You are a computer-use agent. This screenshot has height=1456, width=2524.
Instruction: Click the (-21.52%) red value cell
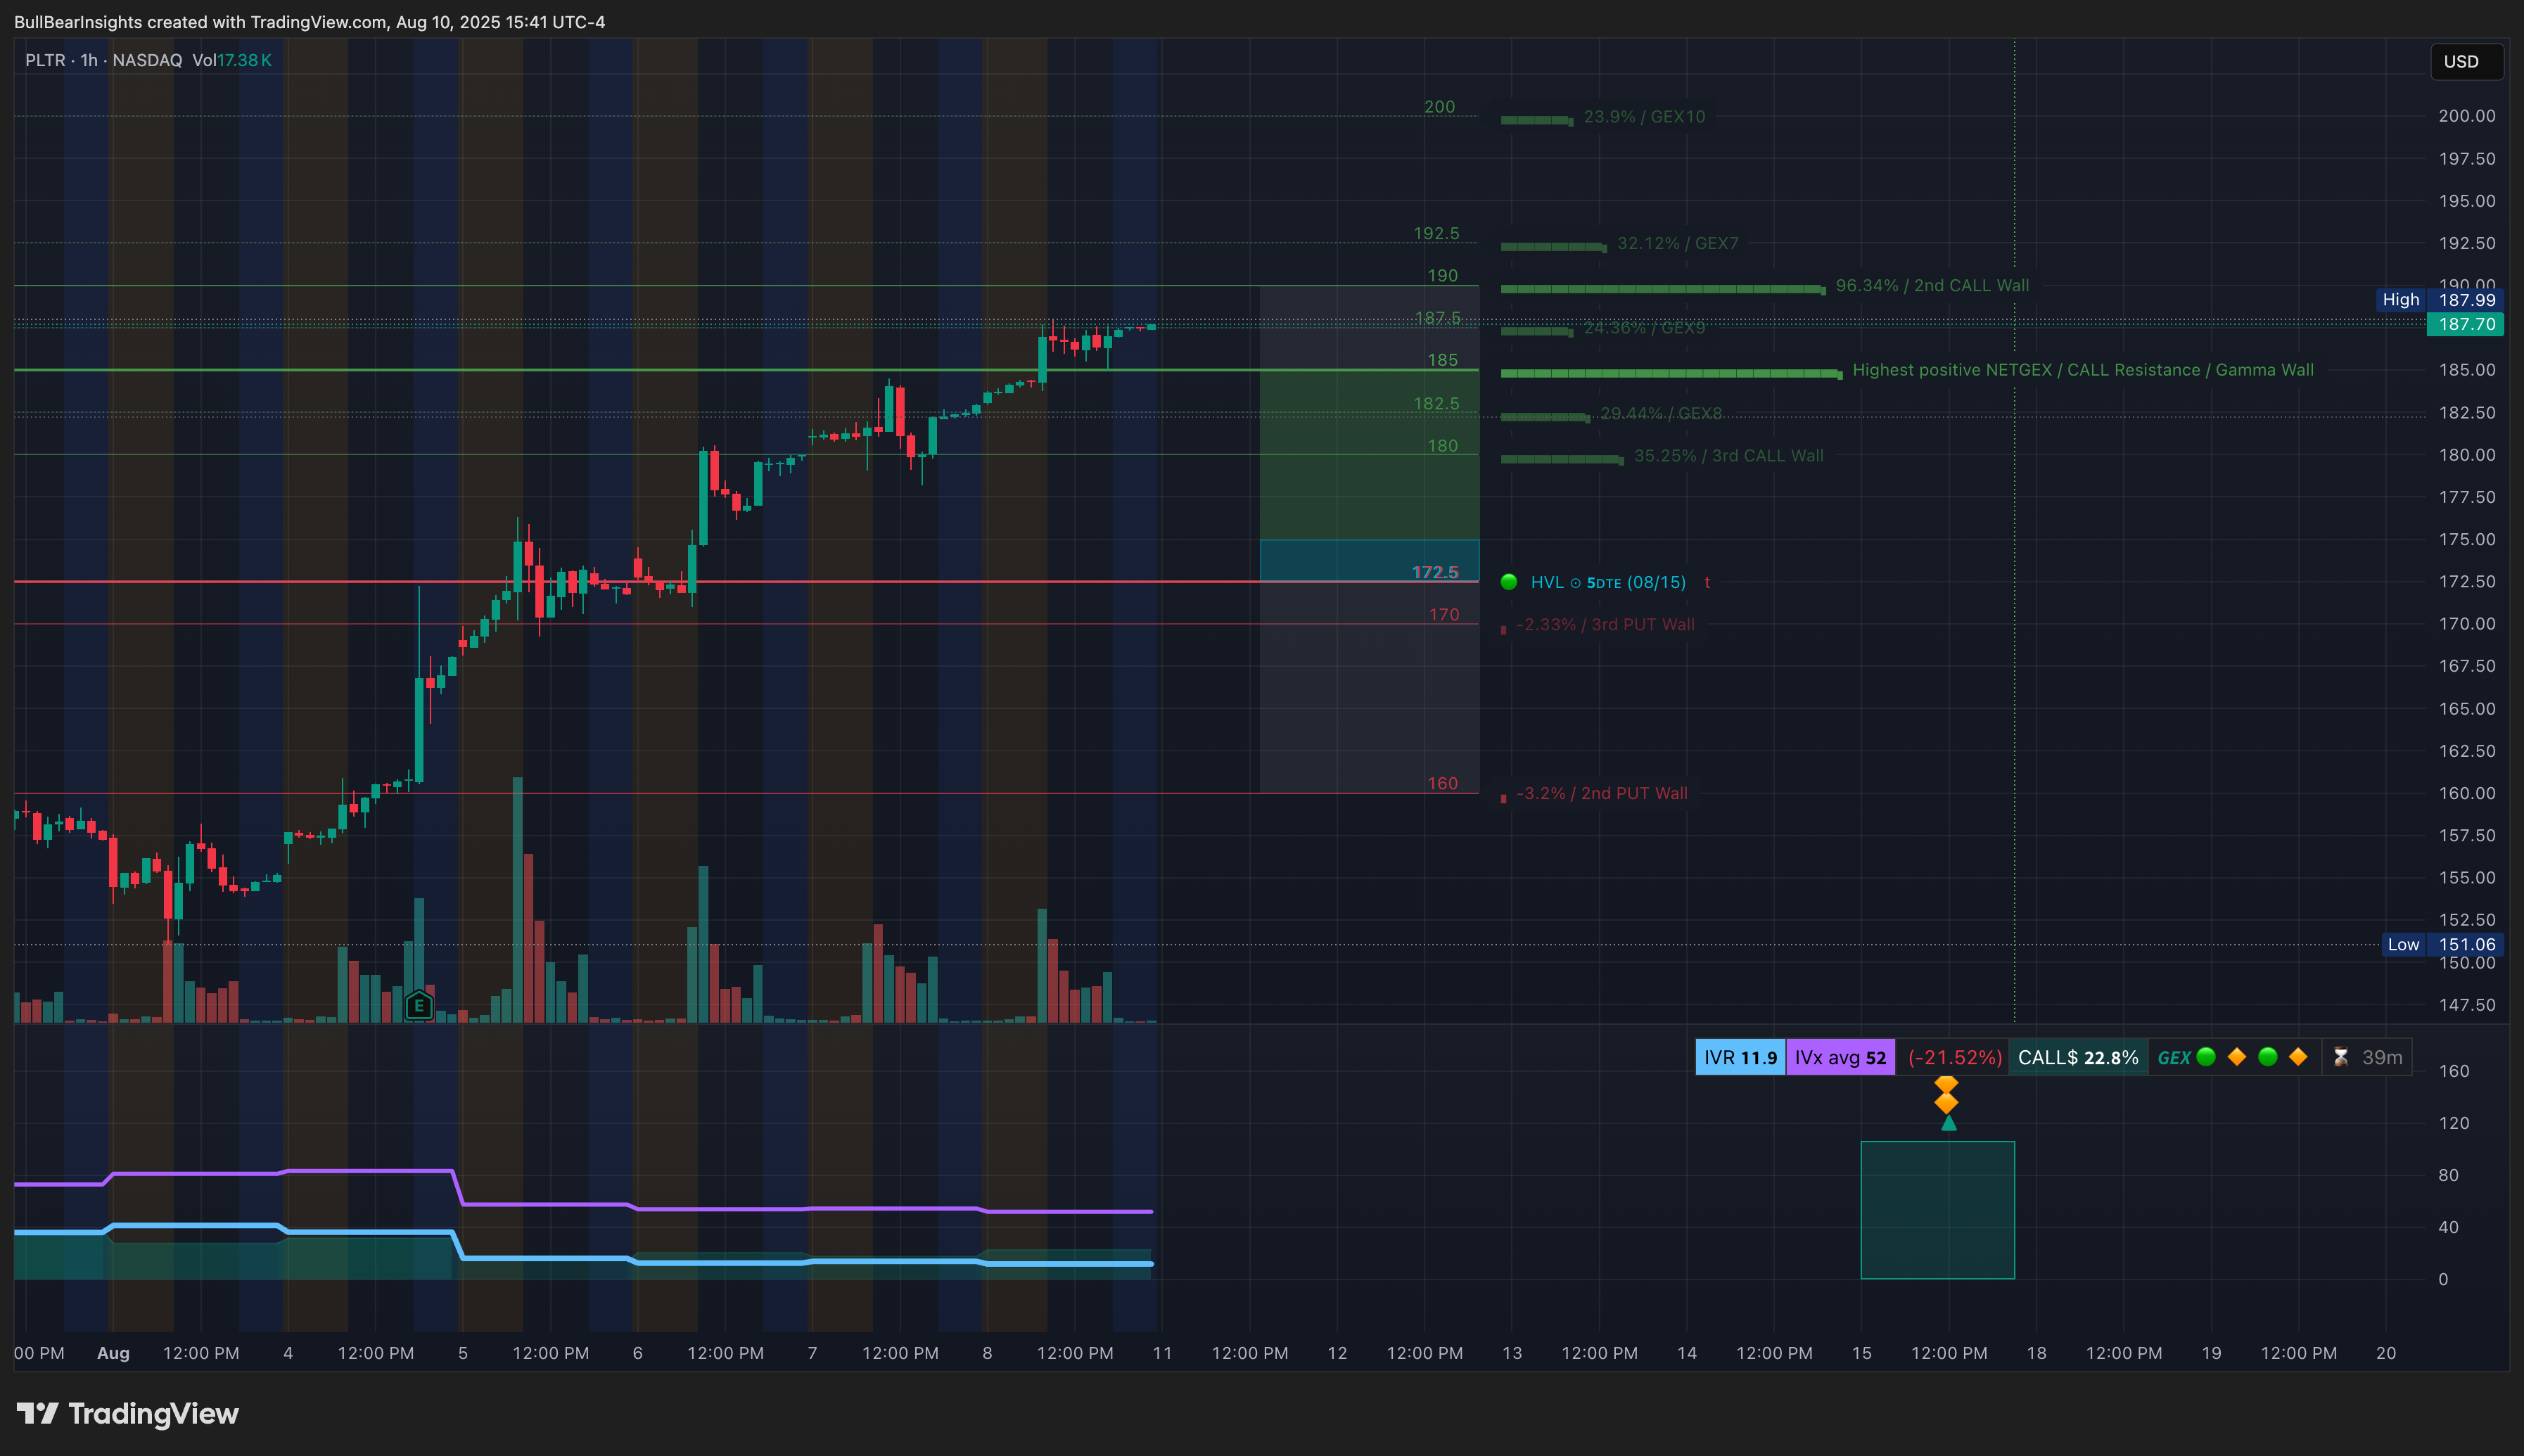point(1954,1057)
